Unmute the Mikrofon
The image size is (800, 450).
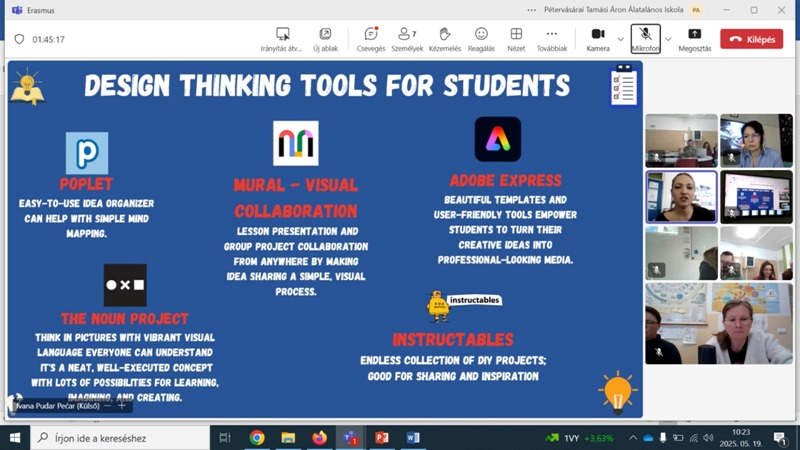tap(645, 39)
